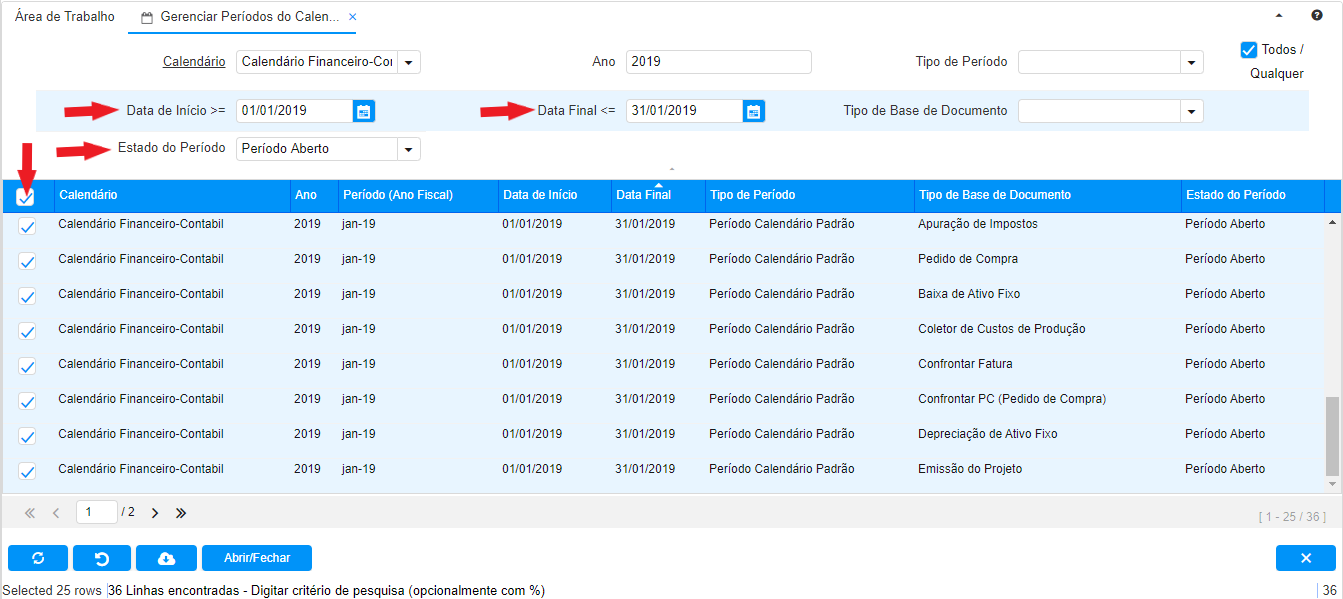Image resolution: width=1343 pixels, height=599 pixels.
Task: Click the help question mark icon
Action: click(1317, 16)
